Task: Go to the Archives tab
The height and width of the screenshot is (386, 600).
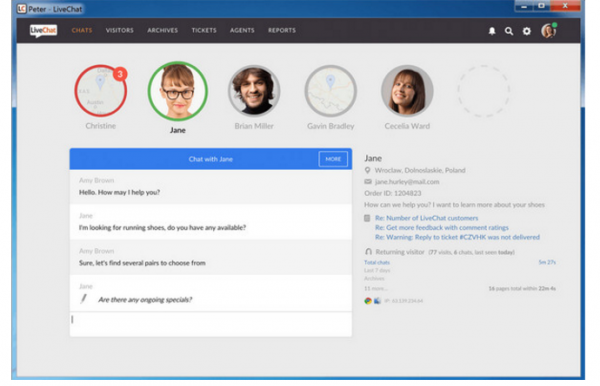Action: pos(163,30)
